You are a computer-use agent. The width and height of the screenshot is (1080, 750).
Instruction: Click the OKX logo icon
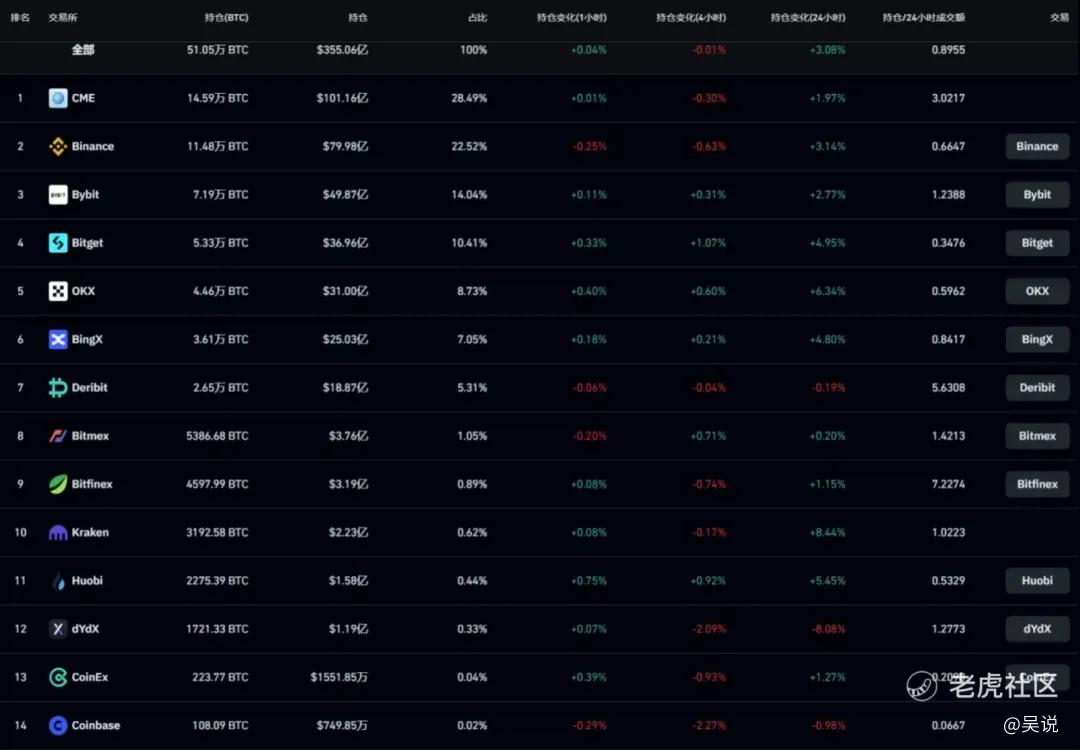(x=58, y=291)
